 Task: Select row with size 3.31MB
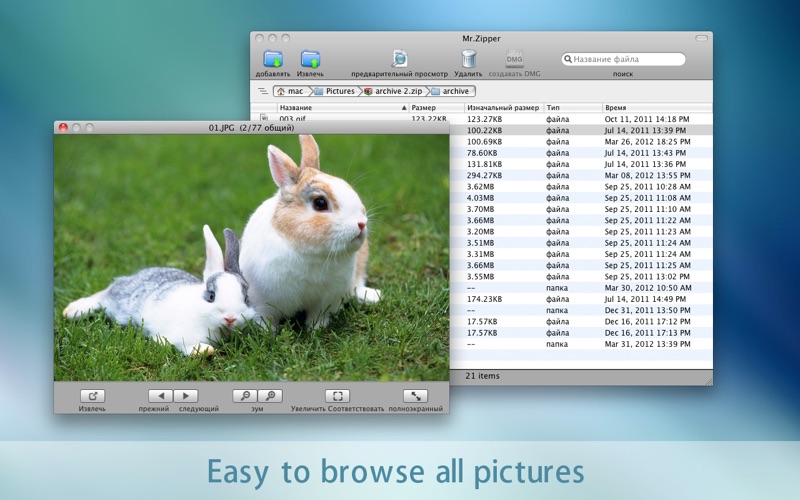pos(581,254)
